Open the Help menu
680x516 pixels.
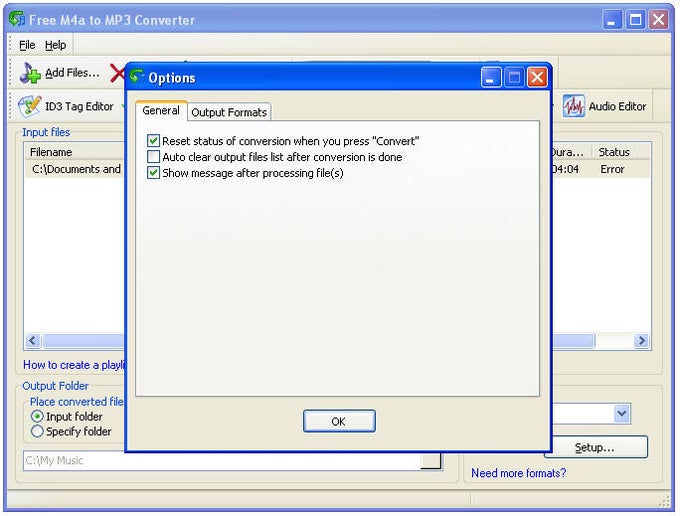(56, 45)
